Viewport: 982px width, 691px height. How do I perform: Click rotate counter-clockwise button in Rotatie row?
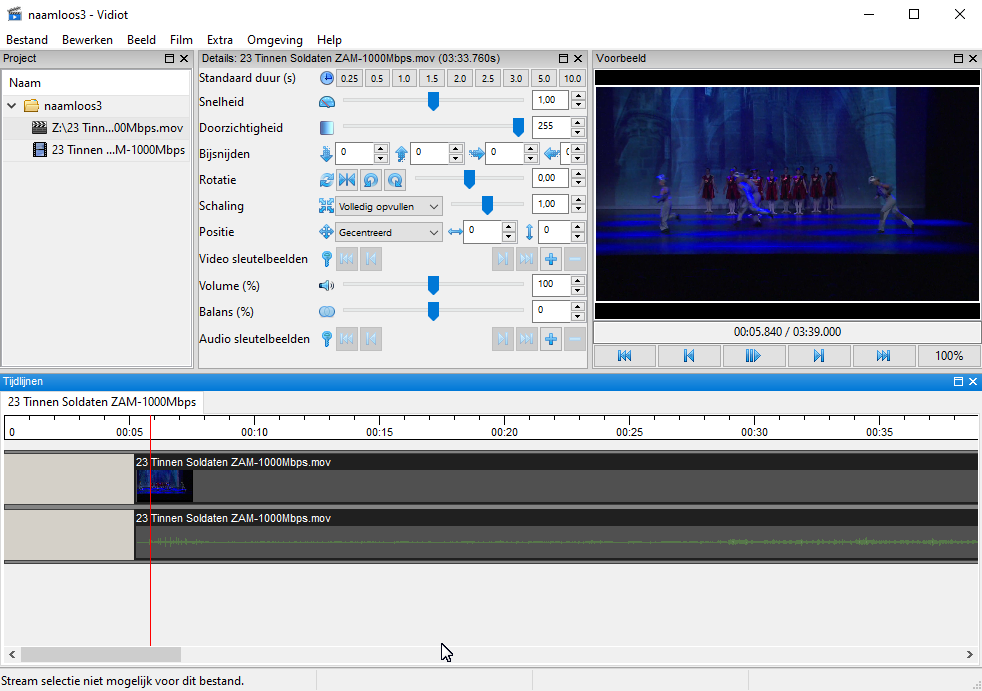371,180
